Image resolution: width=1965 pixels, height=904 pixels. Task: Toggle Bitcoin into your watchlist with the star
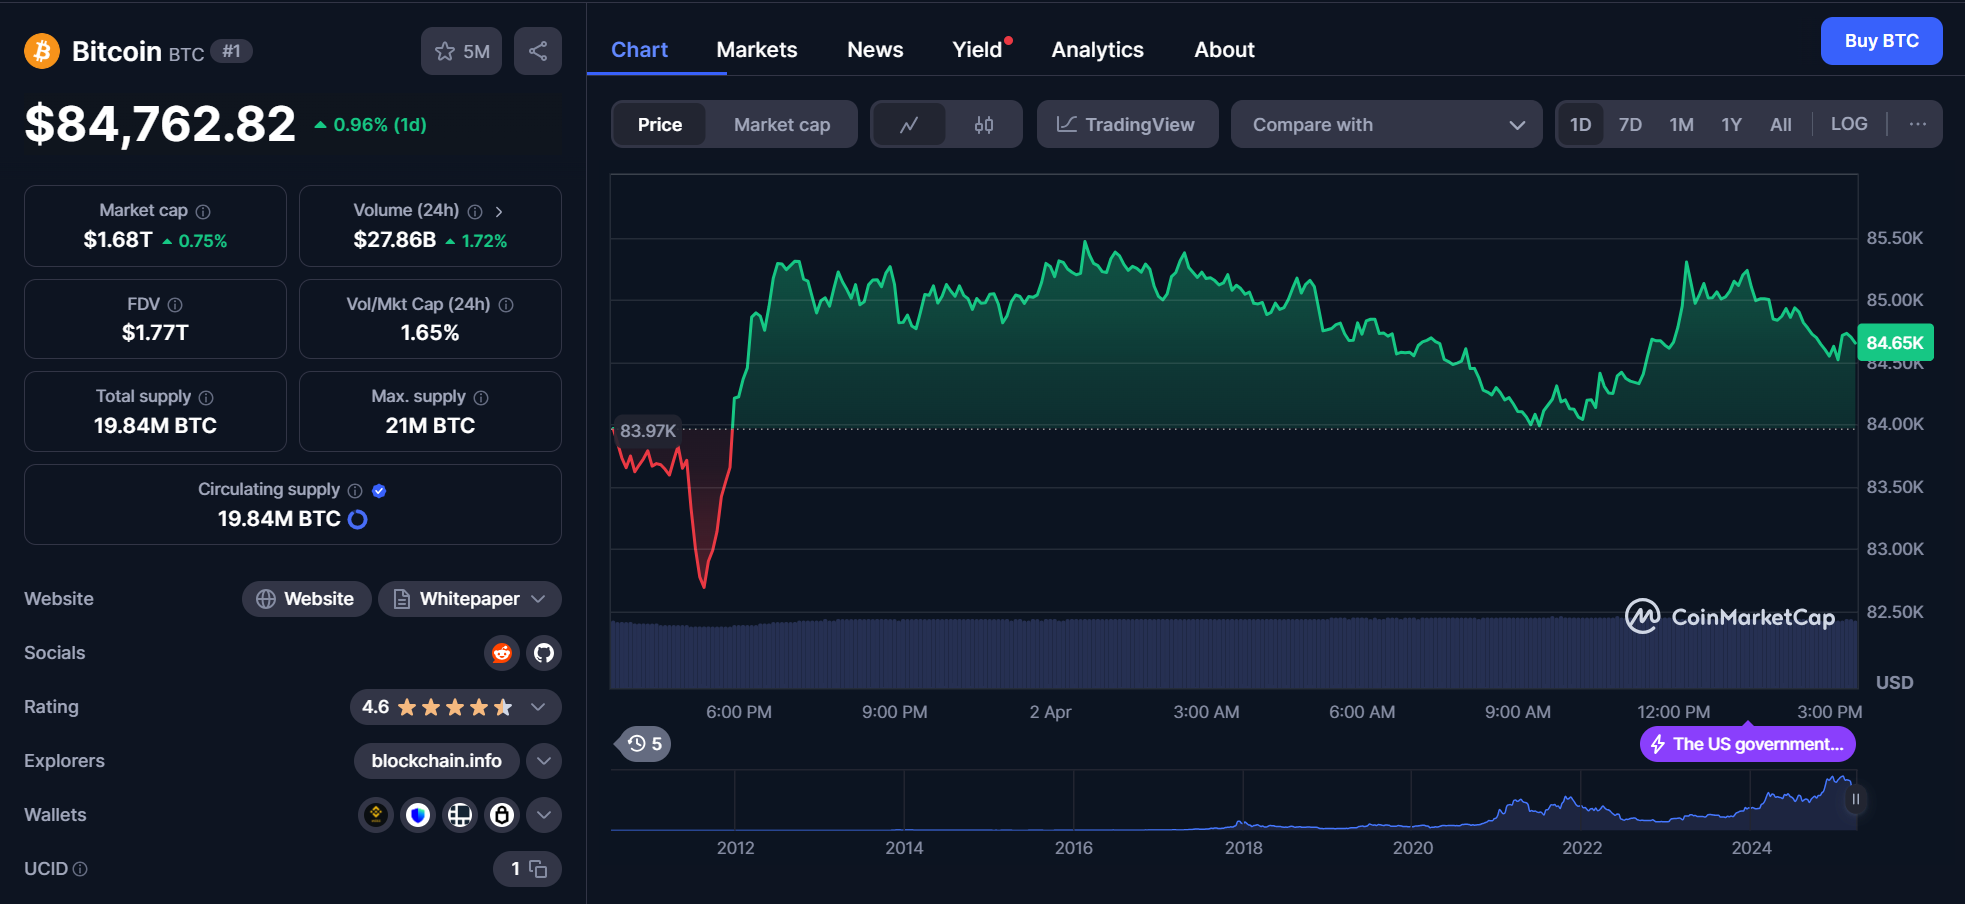[x=443, y=51]
